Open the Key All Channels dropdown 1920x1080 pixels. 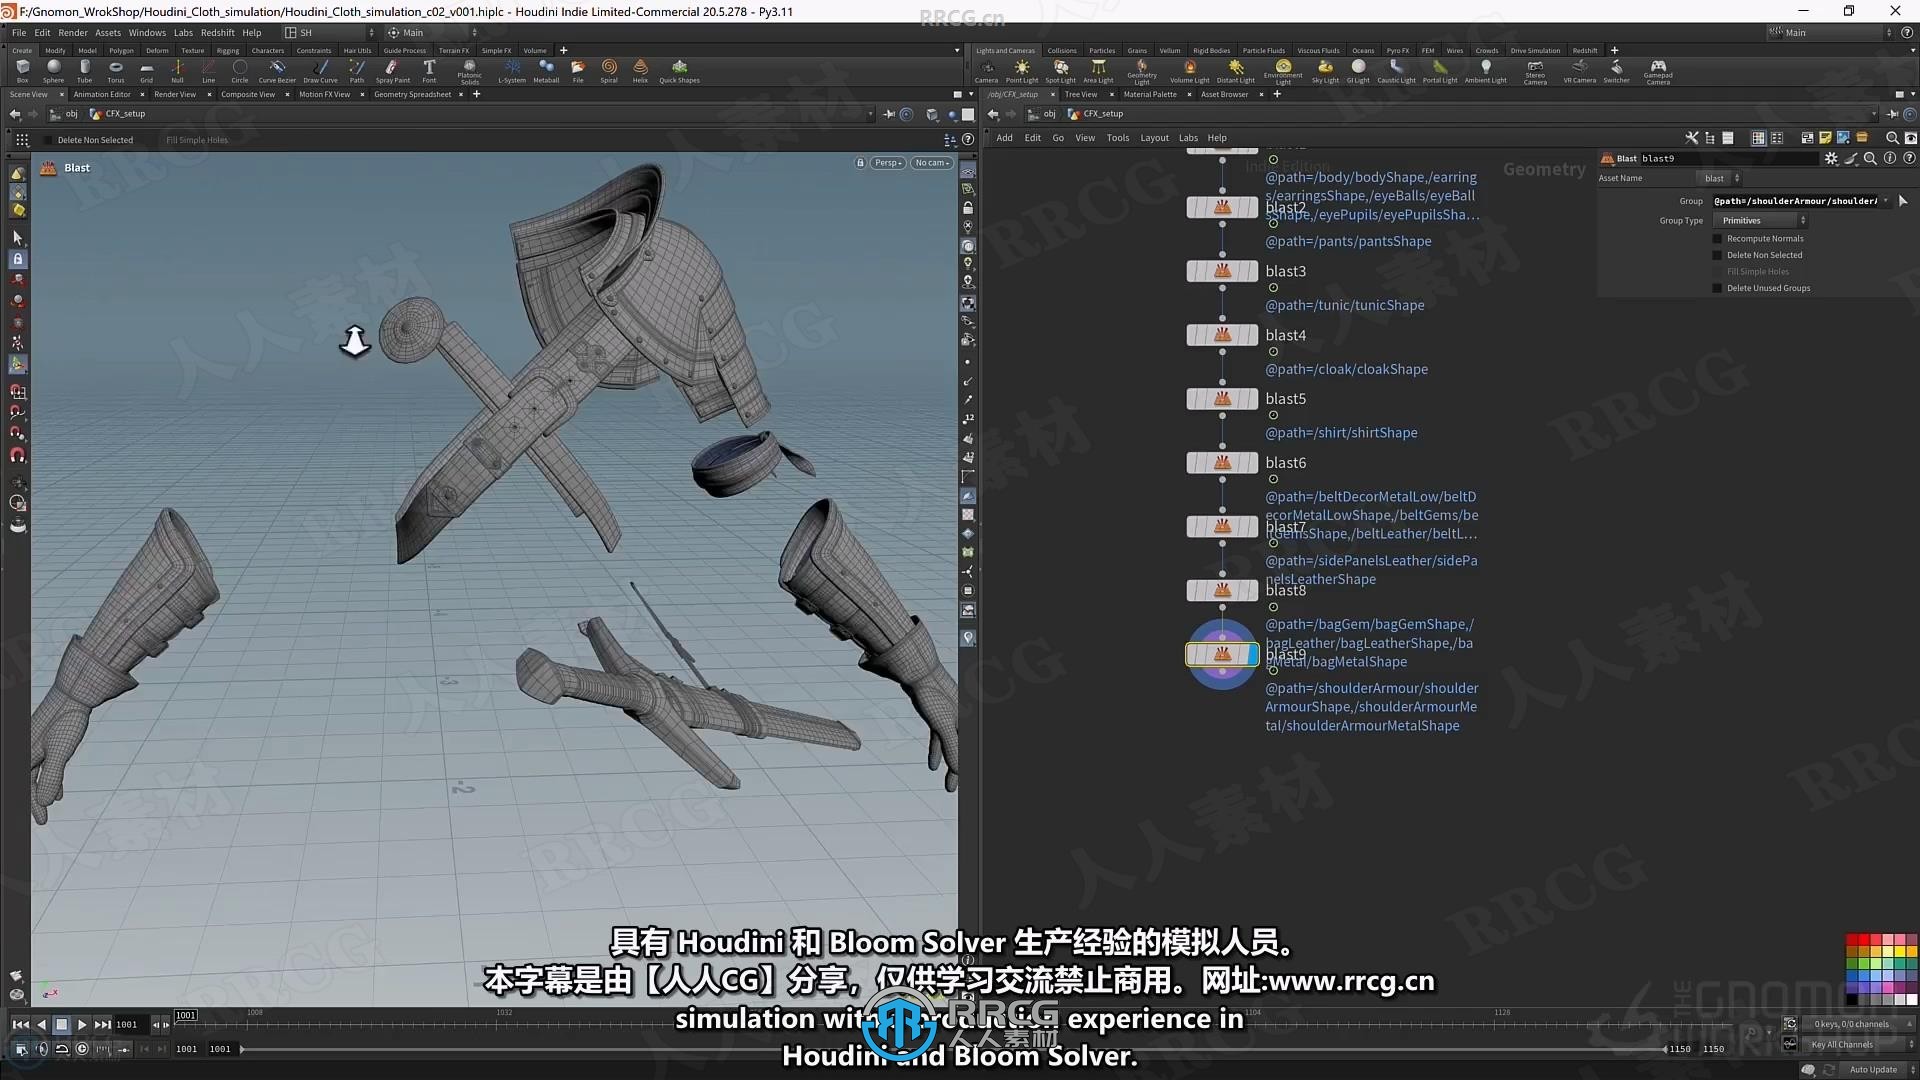click(1858, 1045)
